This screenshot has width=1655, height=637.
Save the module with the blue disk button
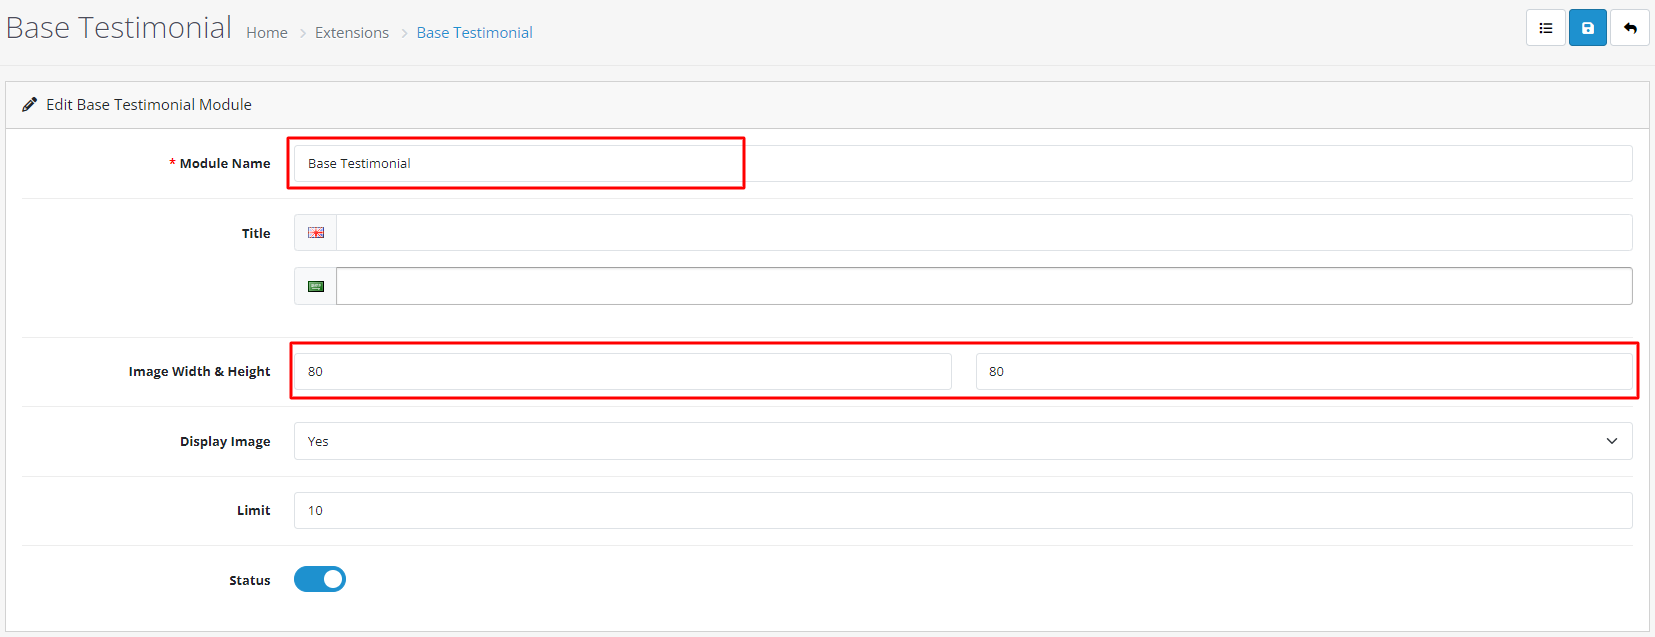click(1587, 28)
